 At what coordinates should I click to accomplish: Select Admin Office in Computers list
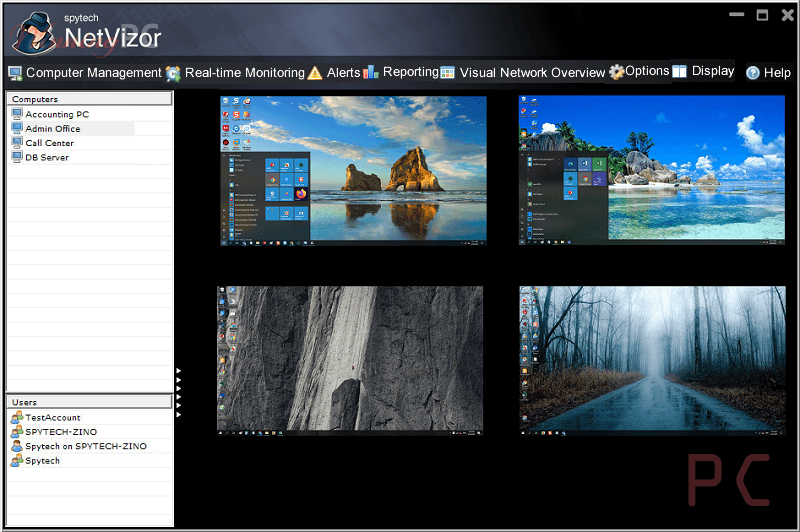tap(90, 129)
